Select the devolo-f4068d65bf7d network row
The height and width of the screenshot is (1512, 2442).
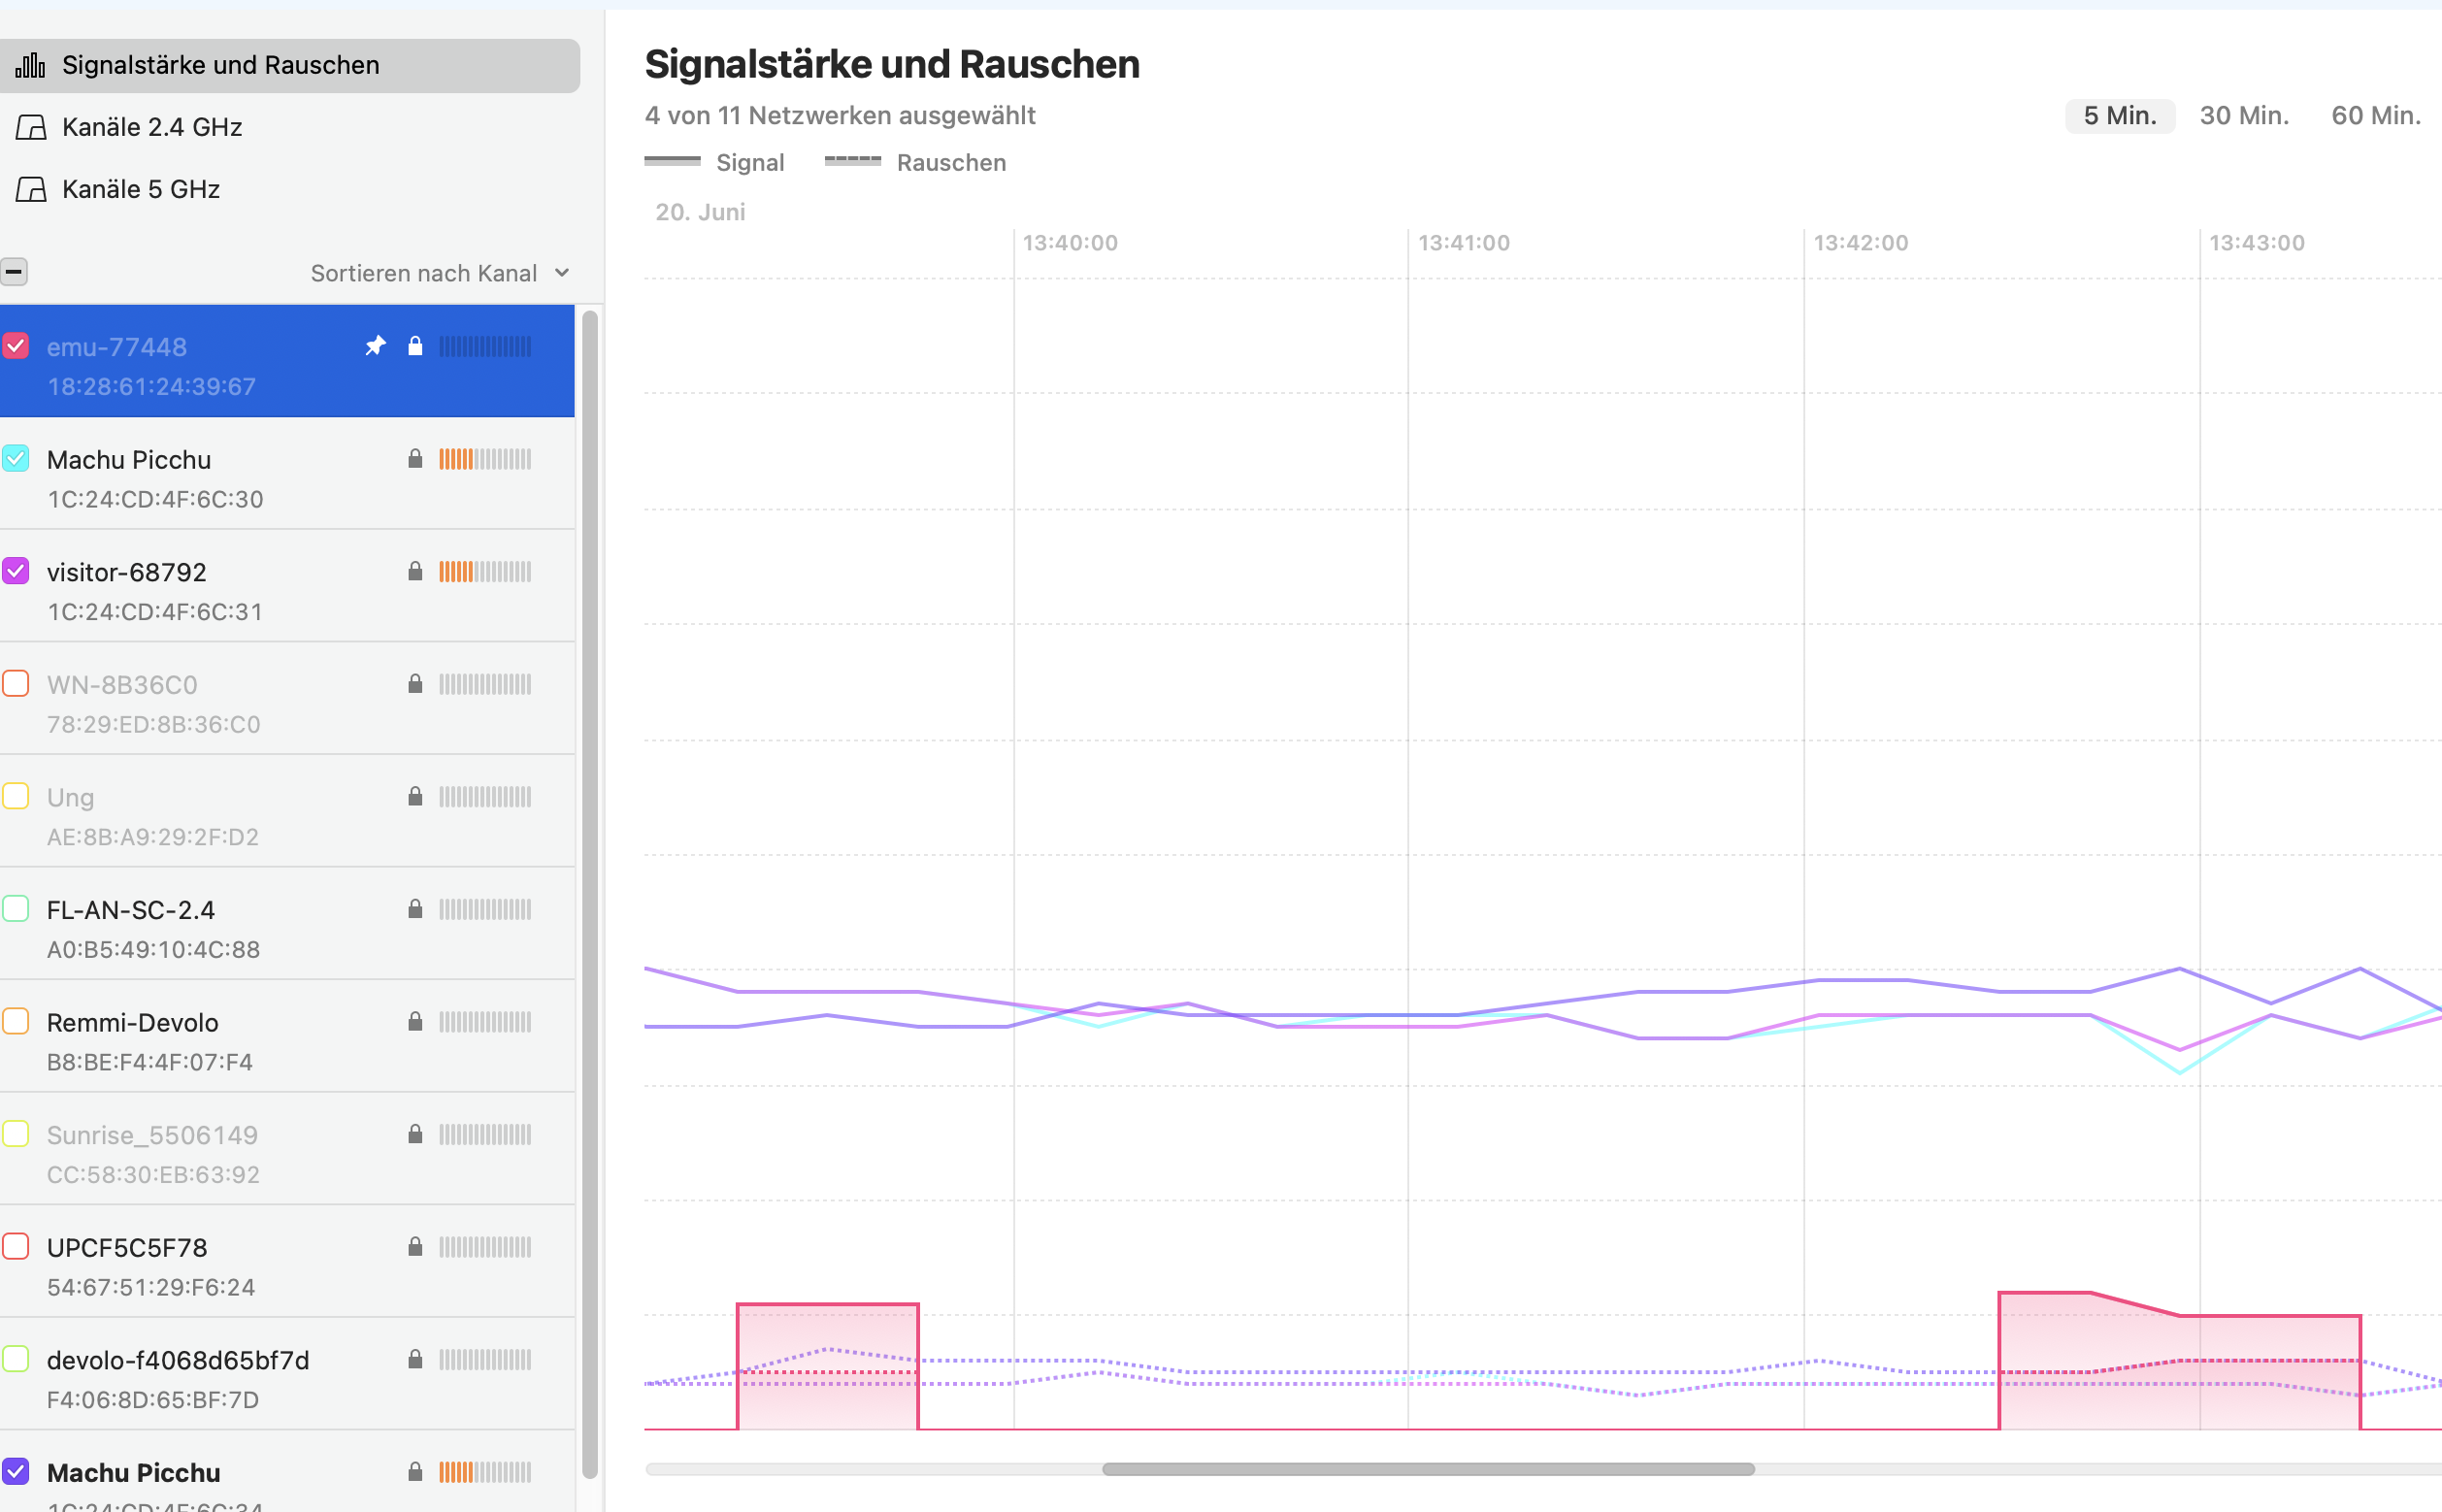click(x=178, y=1360)
